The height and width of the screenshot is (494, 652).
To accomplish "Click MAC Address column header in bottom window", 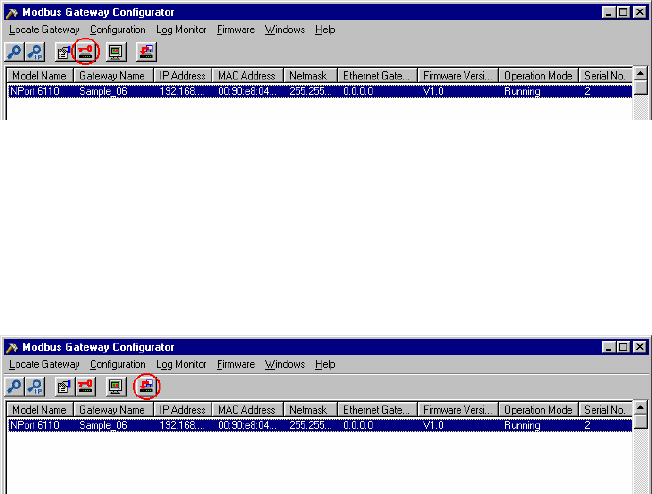I will pyautogui.click(x=248, y=410).
